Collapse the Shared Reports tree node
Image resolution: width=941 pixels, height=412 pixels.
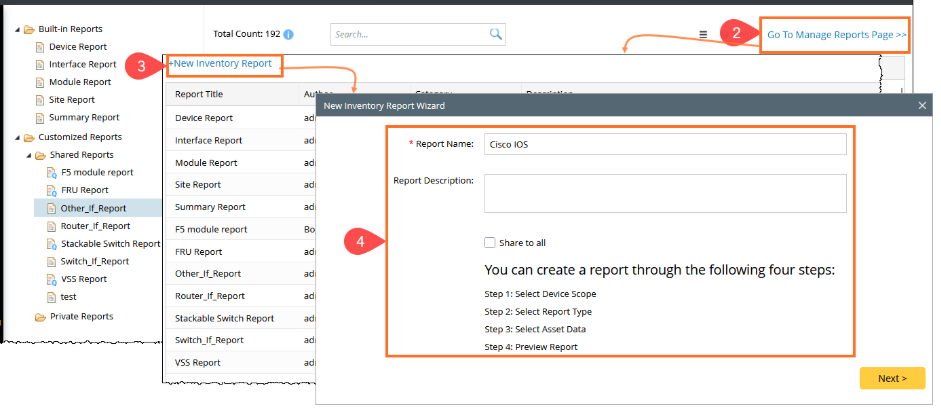click(28, 155)
